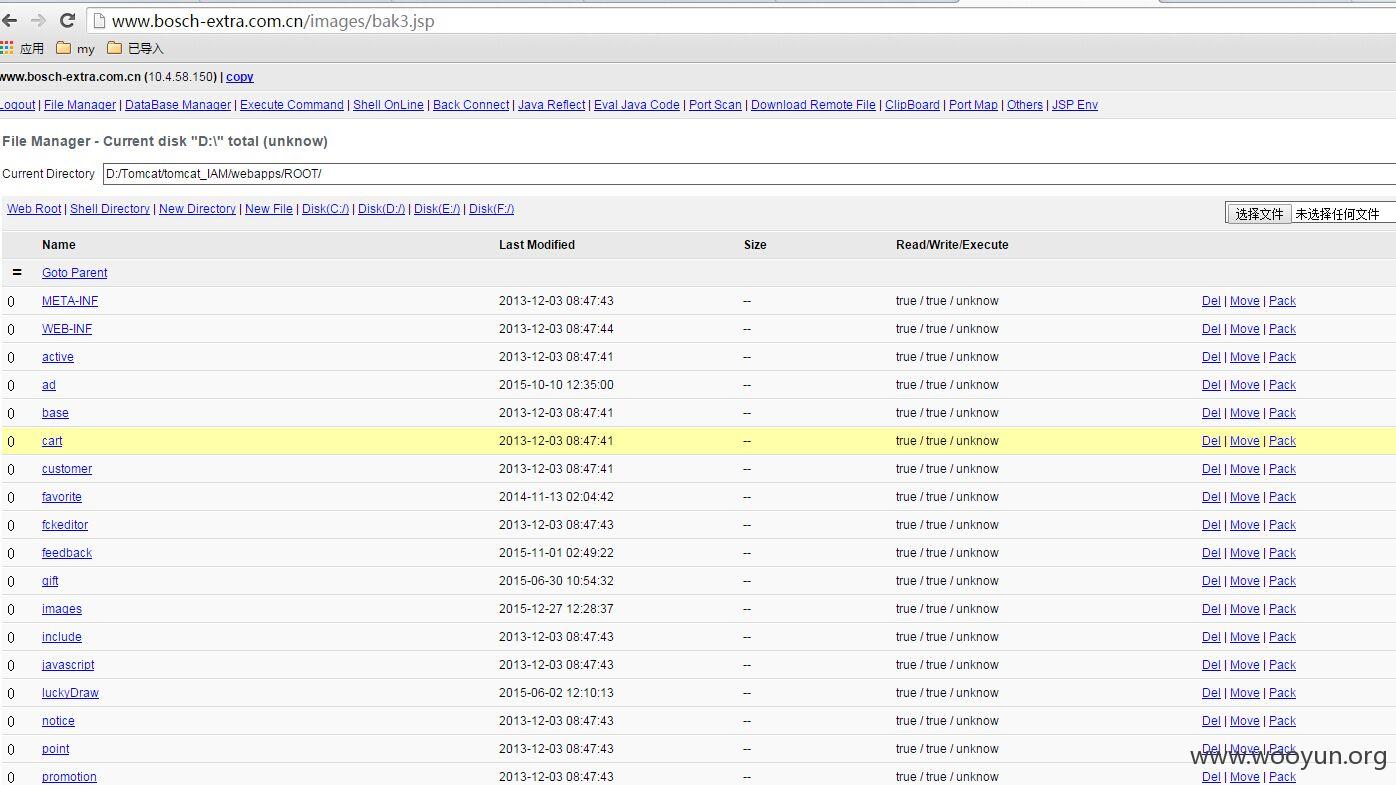Click the Current Directory path field

click(749, 174)
